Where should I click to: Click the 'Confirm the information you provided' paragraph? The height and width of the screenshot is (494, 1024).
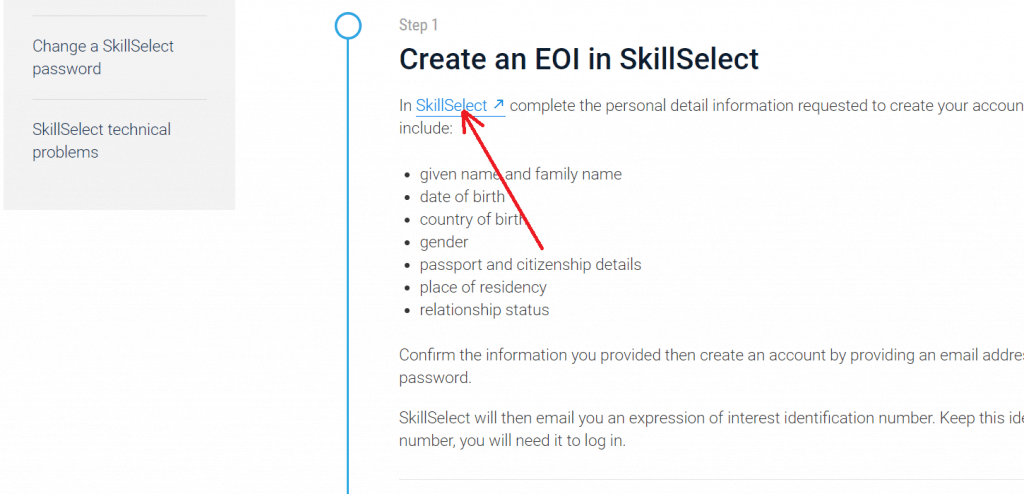pyautogui.click(x=700, y=355)
